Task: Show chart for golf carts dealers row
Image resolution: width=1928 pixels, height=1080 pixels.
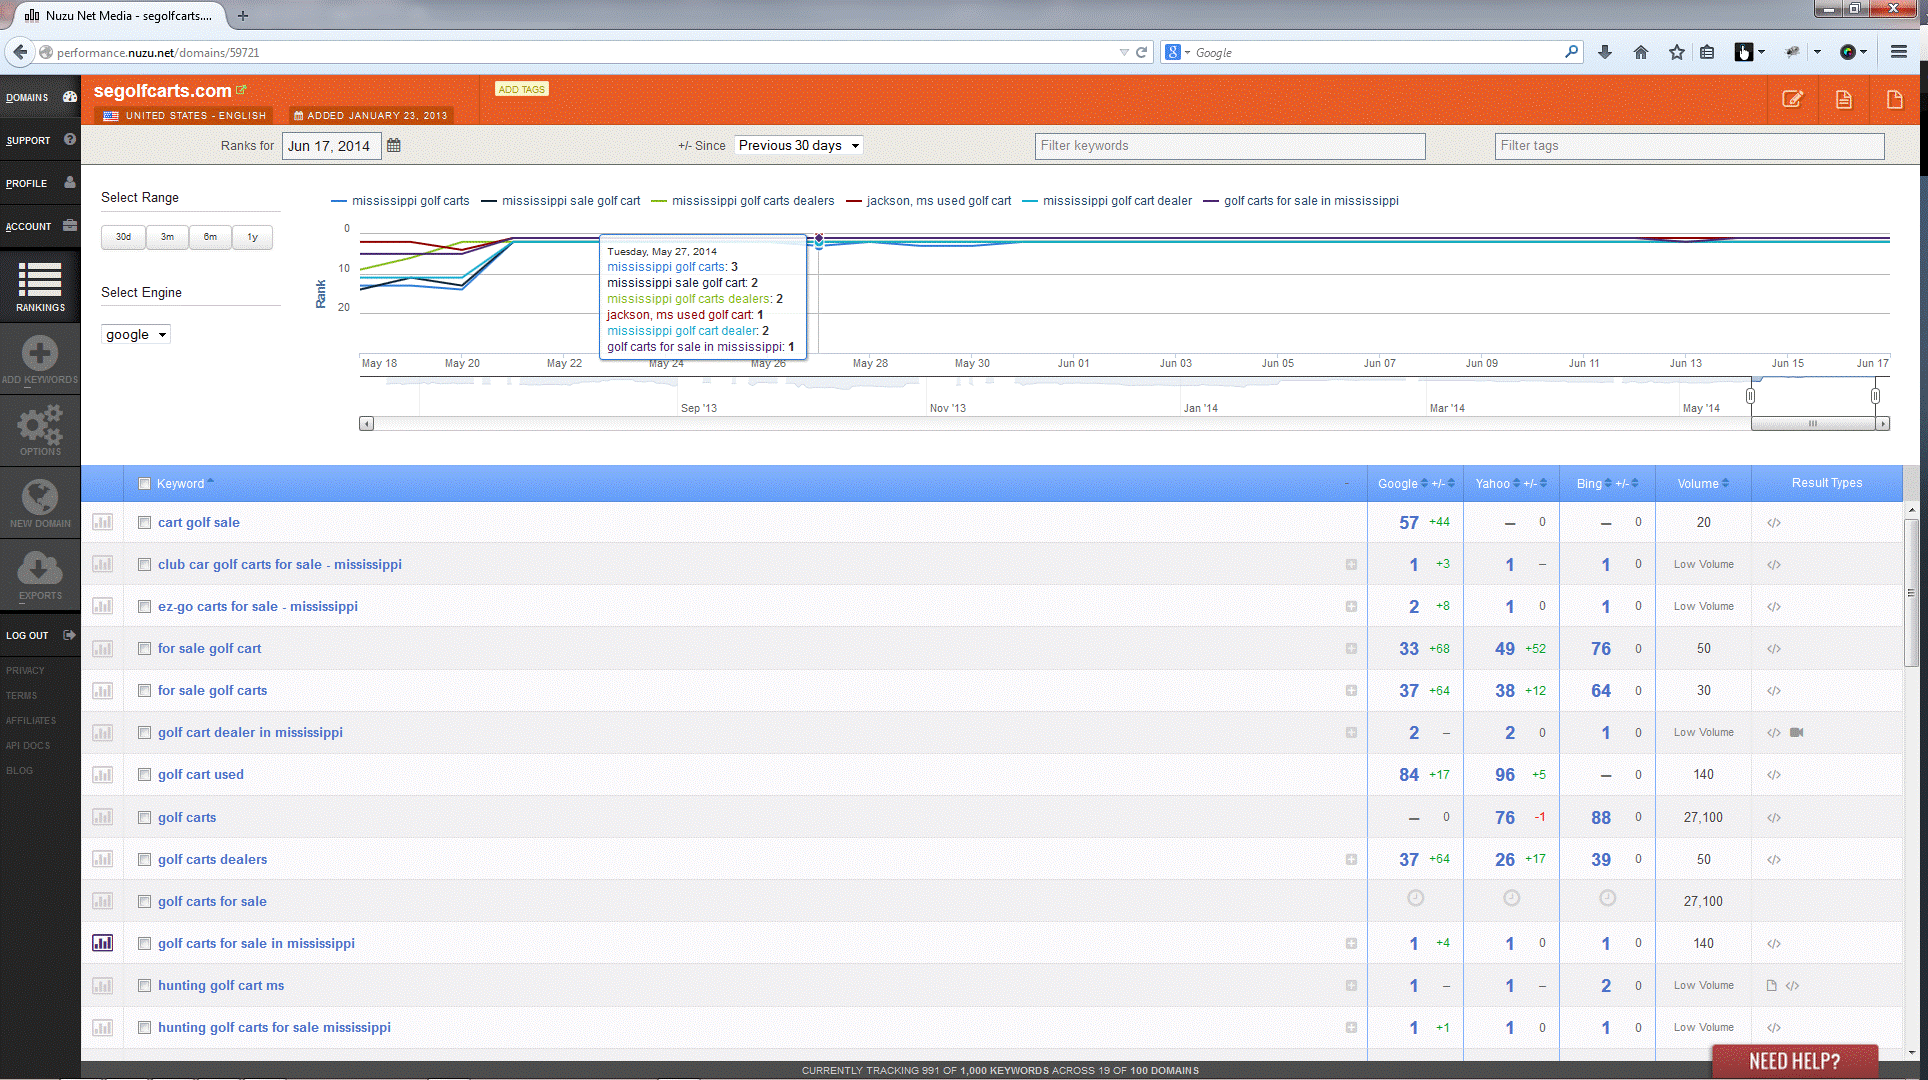Action: pos(102,859)
